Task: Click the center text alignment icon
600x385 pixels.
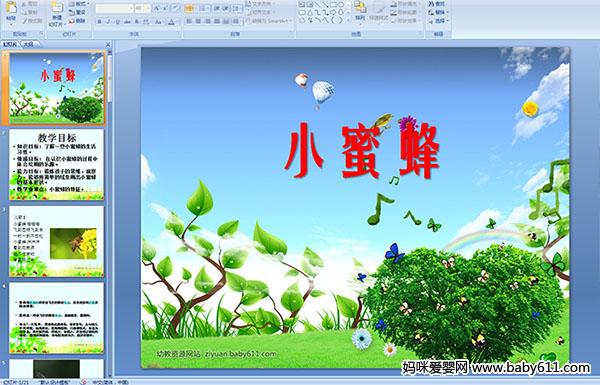Action: coord(198,22)
